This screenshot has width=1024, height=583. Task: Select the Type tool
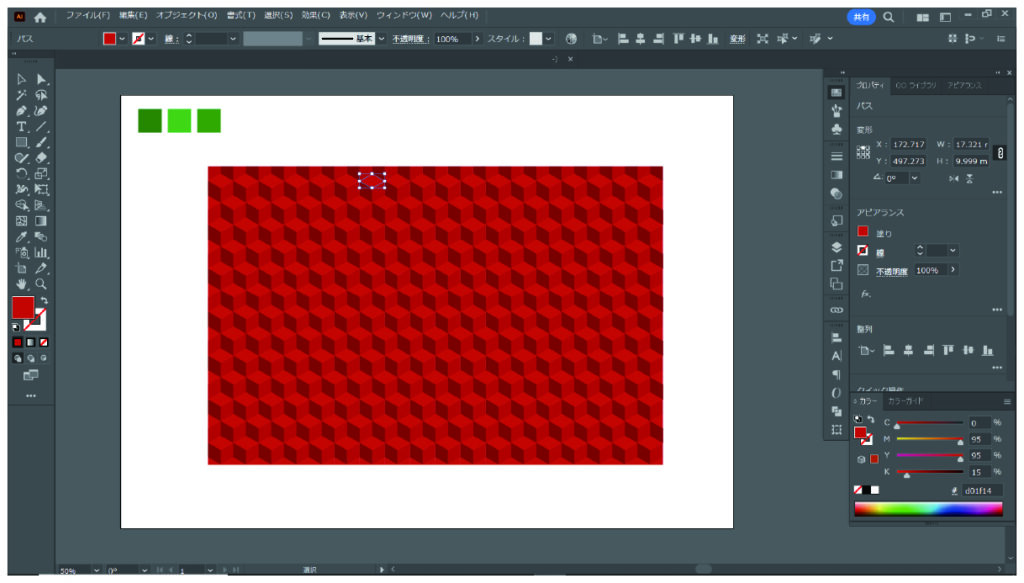pos(22,127)
